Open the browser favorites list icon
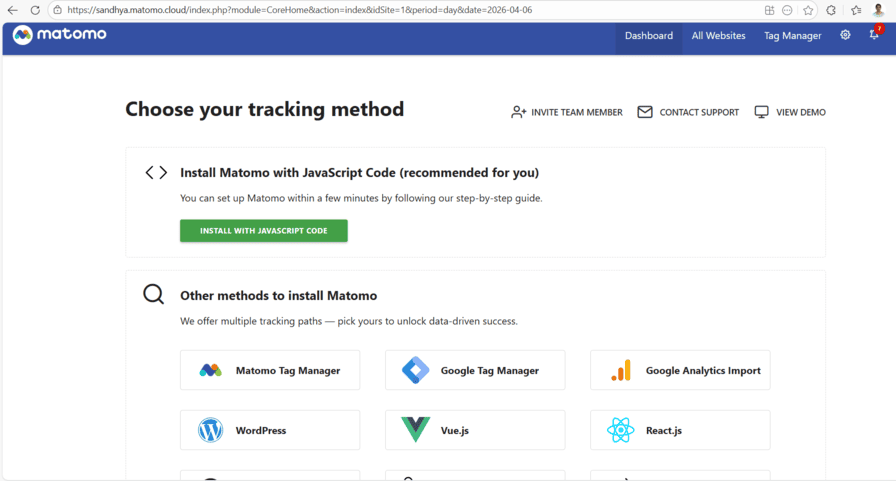 coord(855,10)
